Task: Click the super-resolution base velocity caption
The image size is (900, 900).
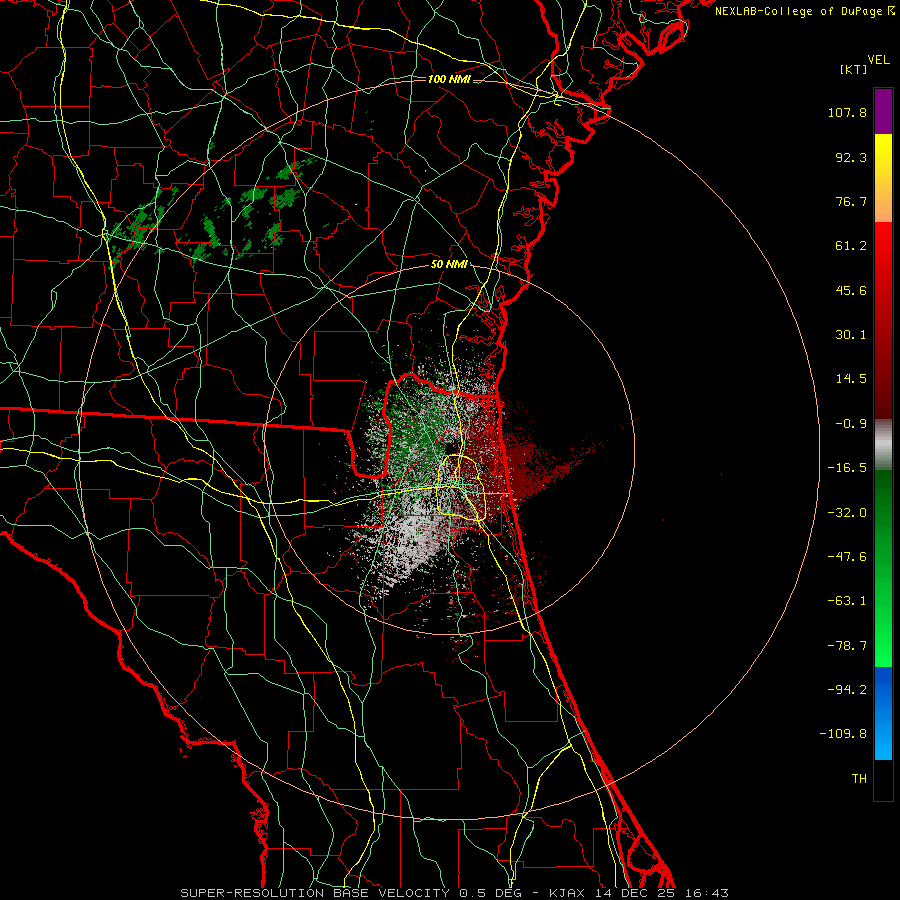Action: point(454,893)
